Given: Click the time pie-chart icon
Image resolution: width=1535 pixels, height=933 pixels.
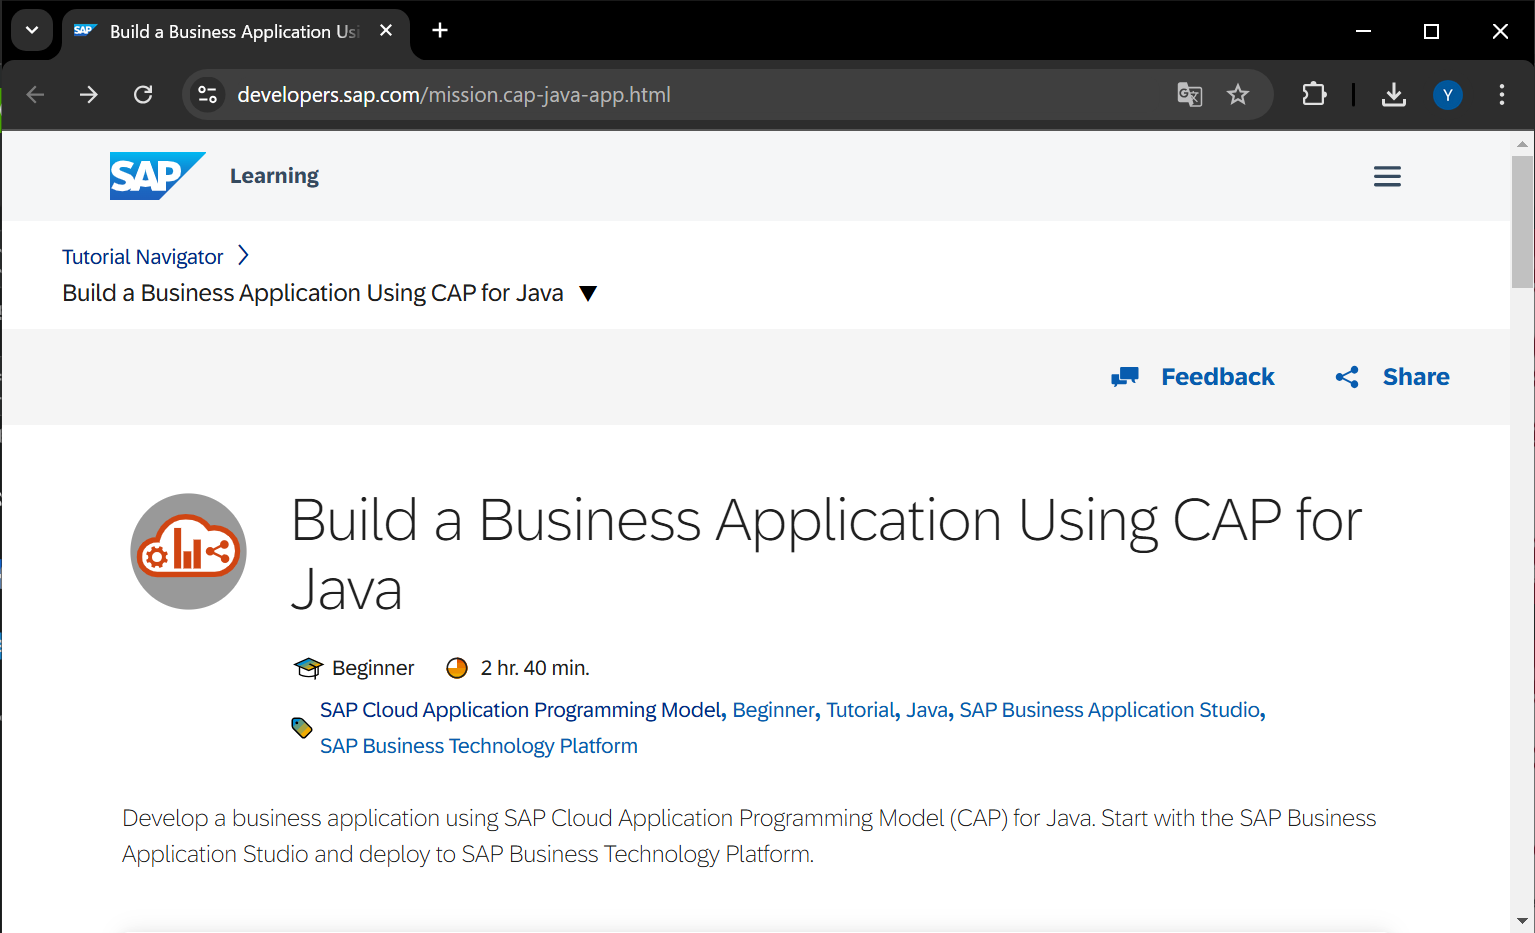Looking at the screenshot, I should coord(457,668).
